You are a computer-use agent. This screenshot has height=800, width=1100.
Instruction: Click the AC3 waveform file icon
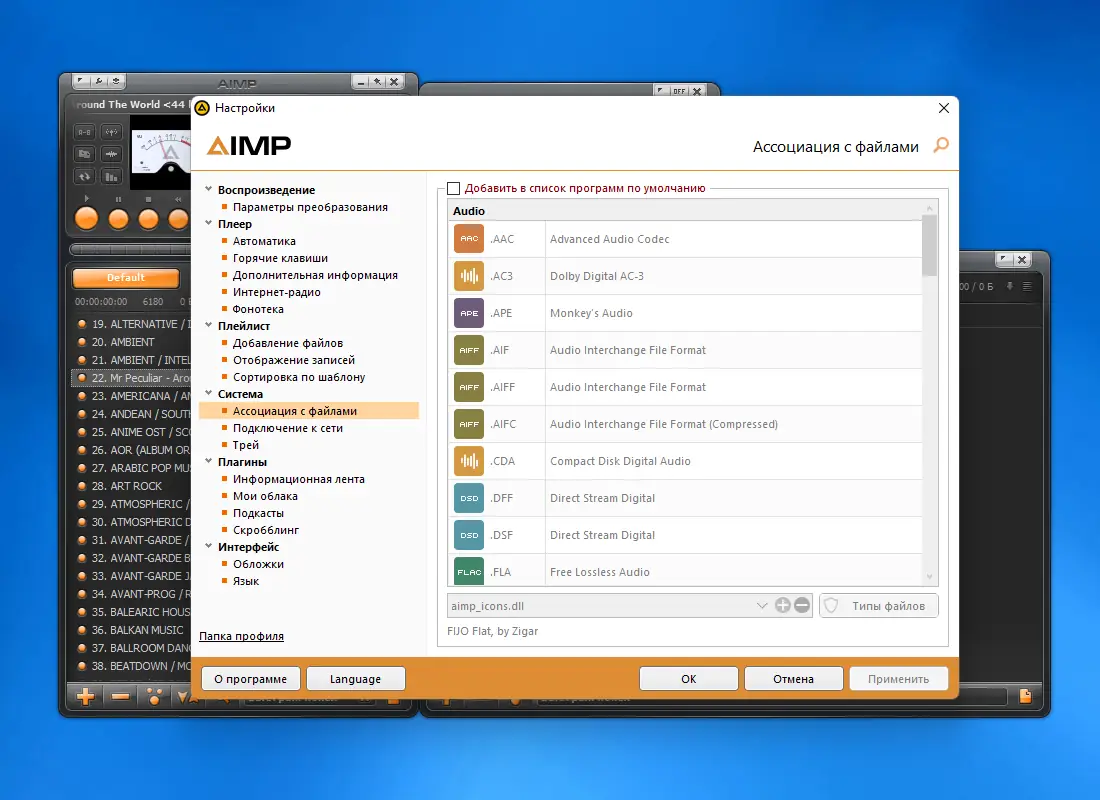point(469,276)
